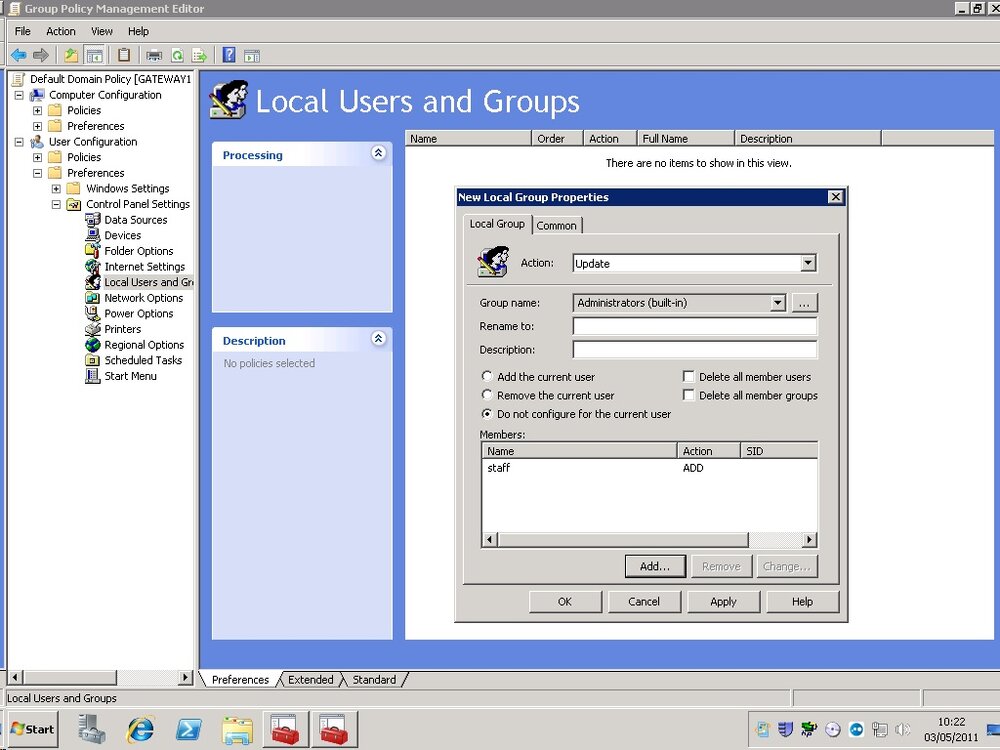
Task: Click the Description text field in dialog
Action: point(695,349)
